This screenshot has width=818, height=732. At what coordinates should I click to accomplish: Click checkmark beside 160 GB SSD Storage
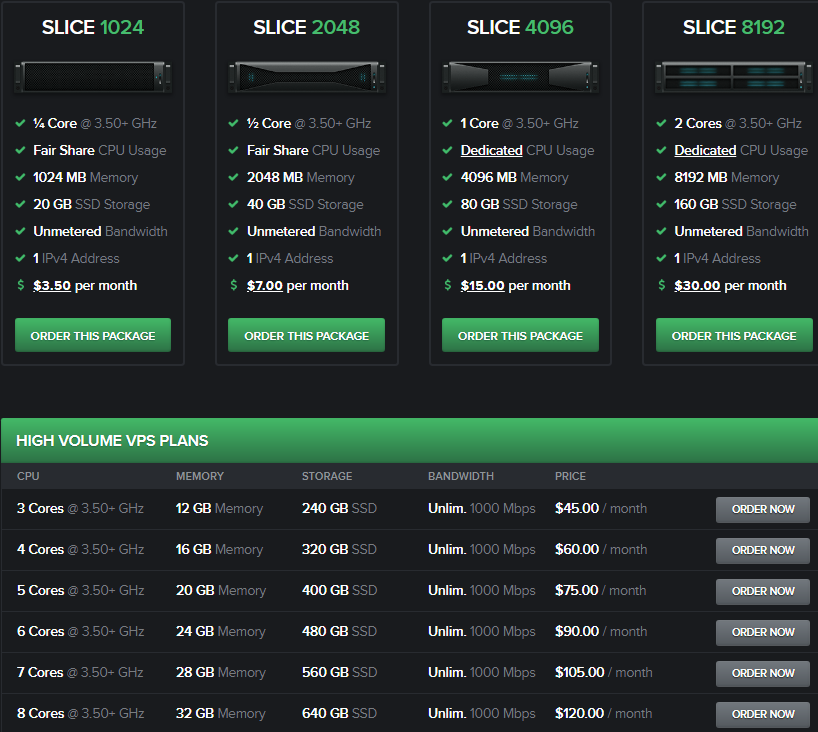pyautogui.click(x=661, y=204)
